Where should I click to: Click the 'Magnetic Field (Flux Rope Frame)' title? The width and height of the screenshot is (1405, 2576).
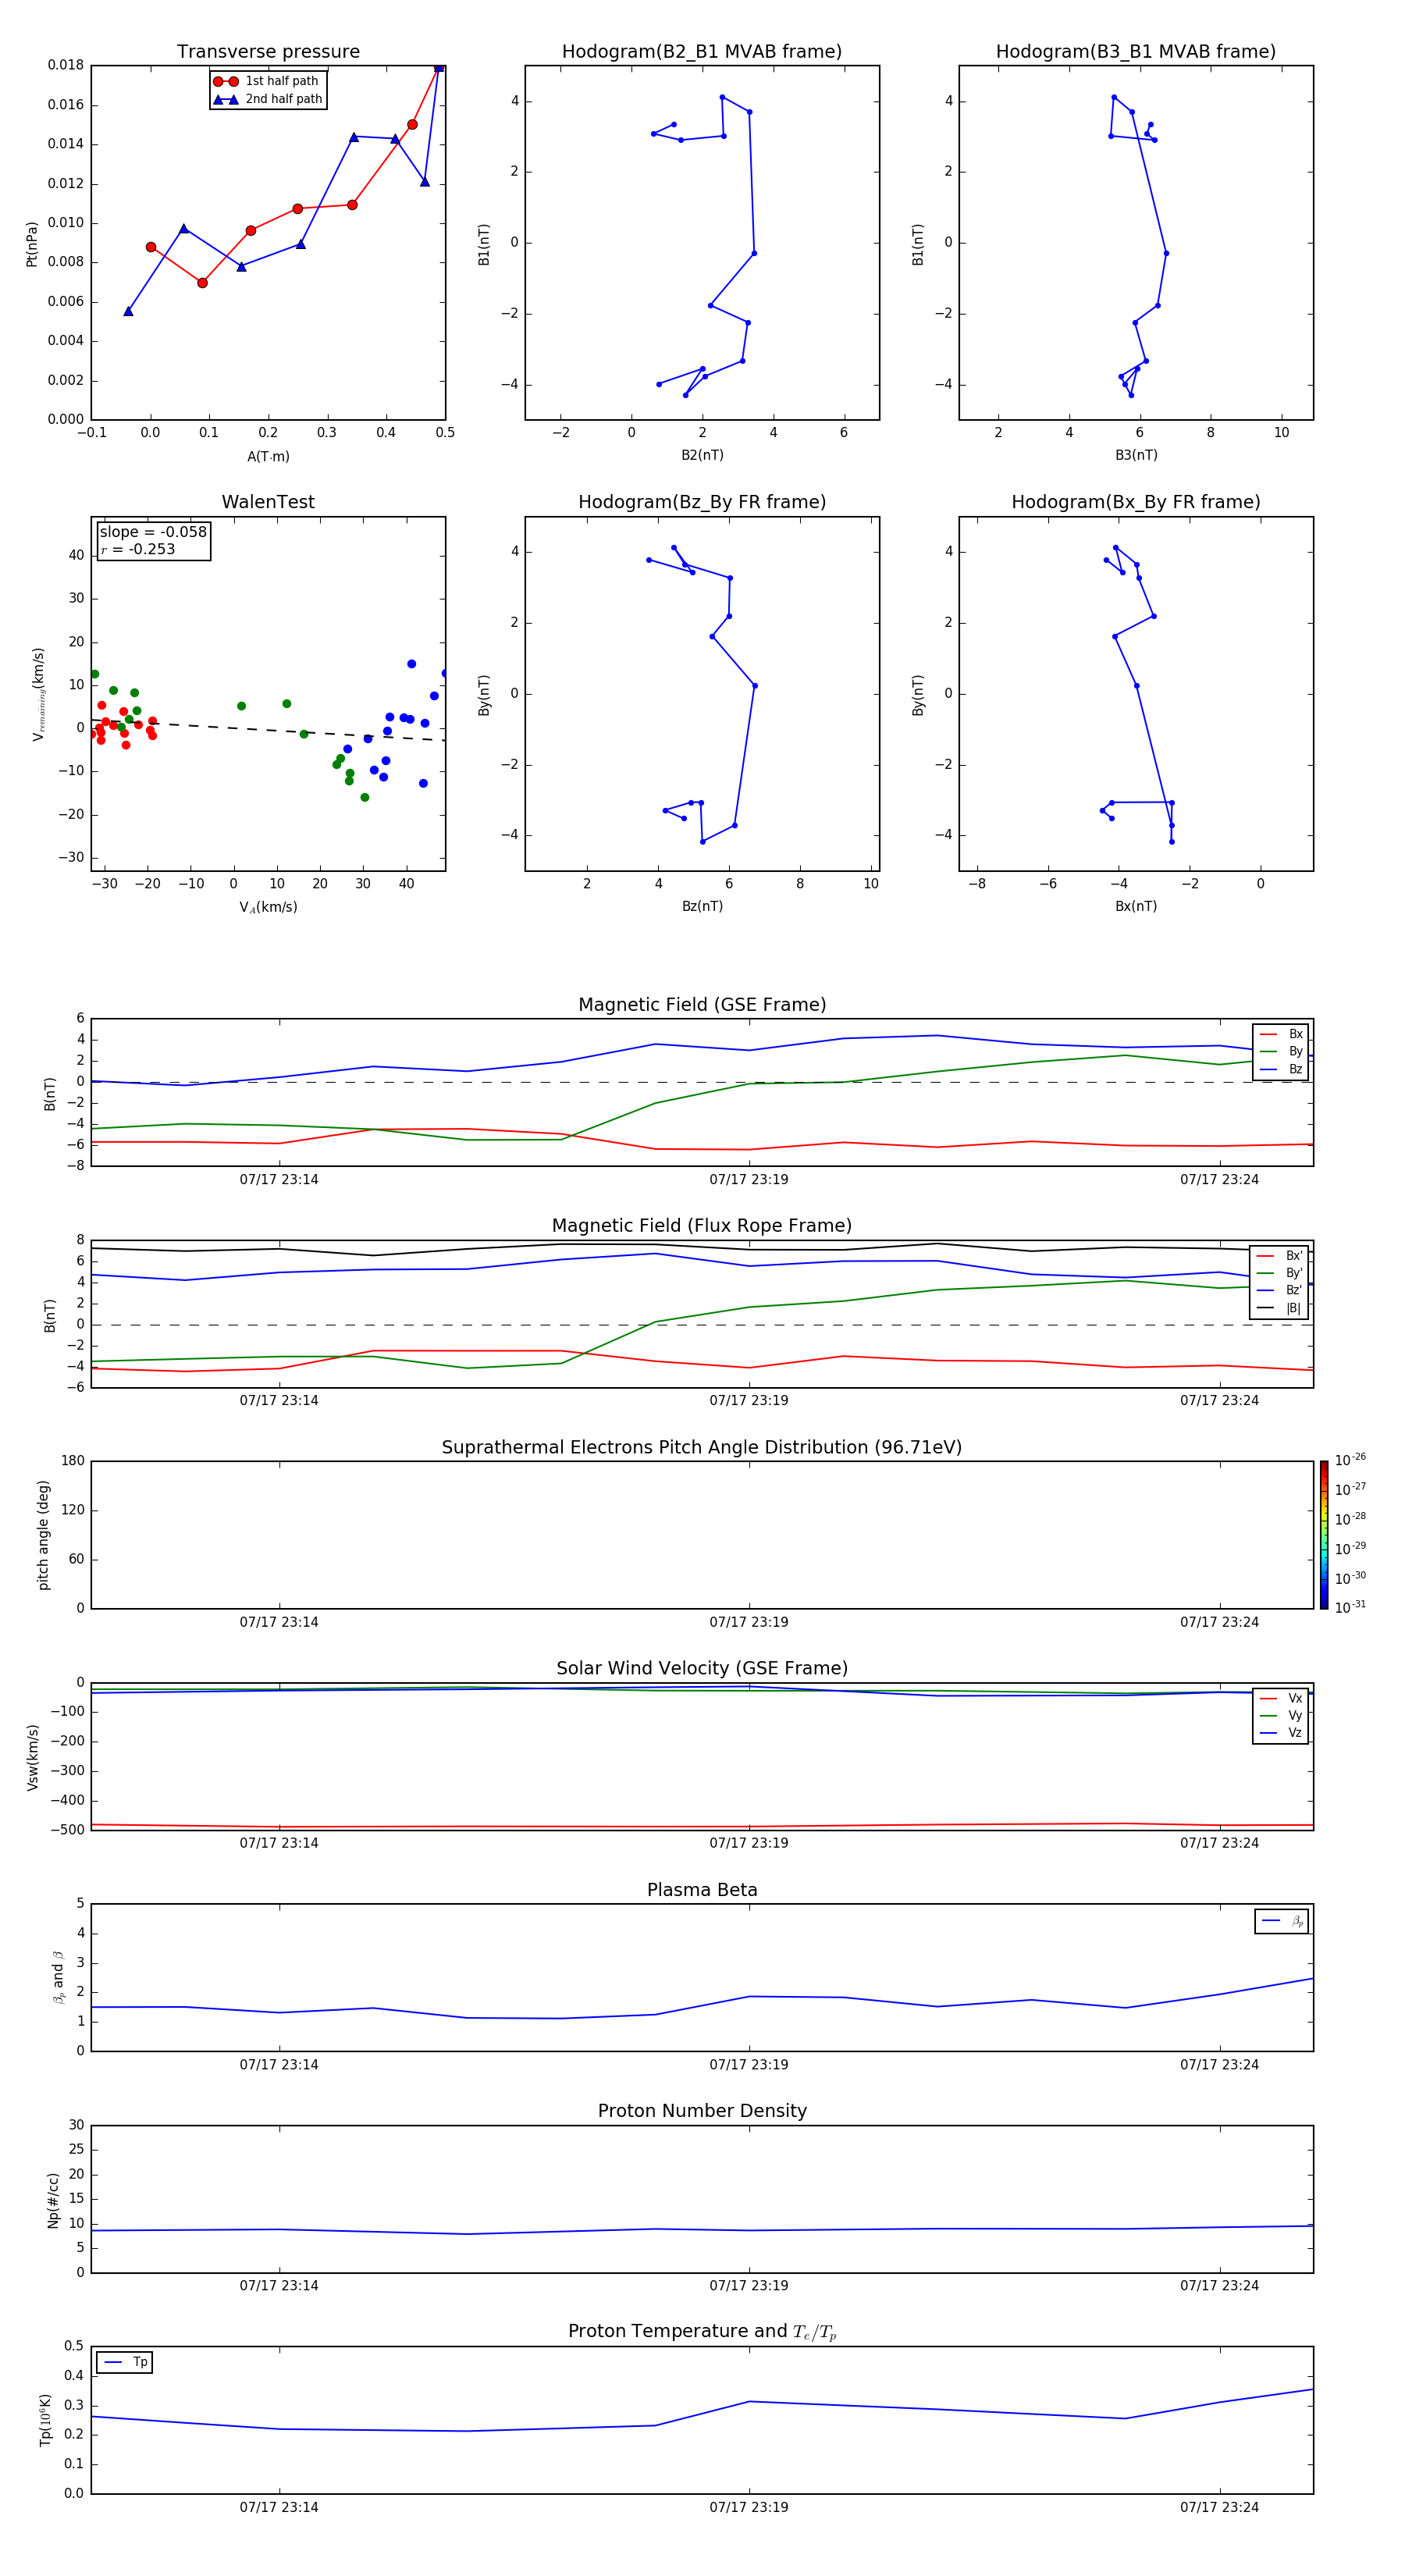[702, 1226]
